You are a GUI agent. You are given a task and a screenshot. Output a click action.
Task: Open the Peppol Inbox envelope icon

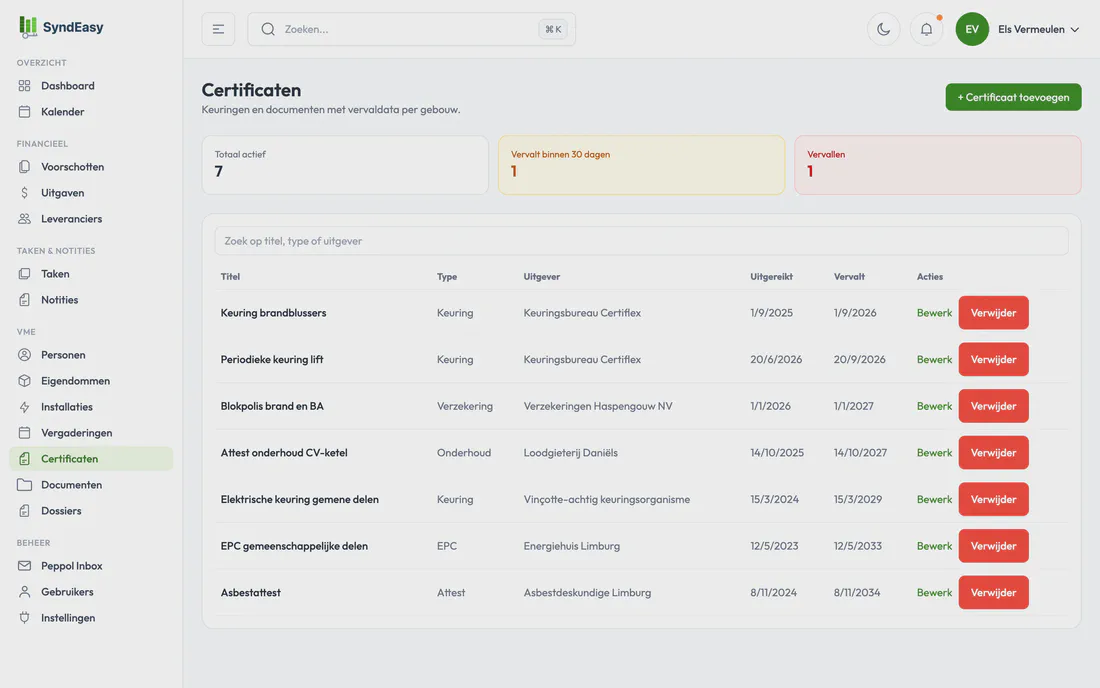pyautogui.click(x=25, y=566)
